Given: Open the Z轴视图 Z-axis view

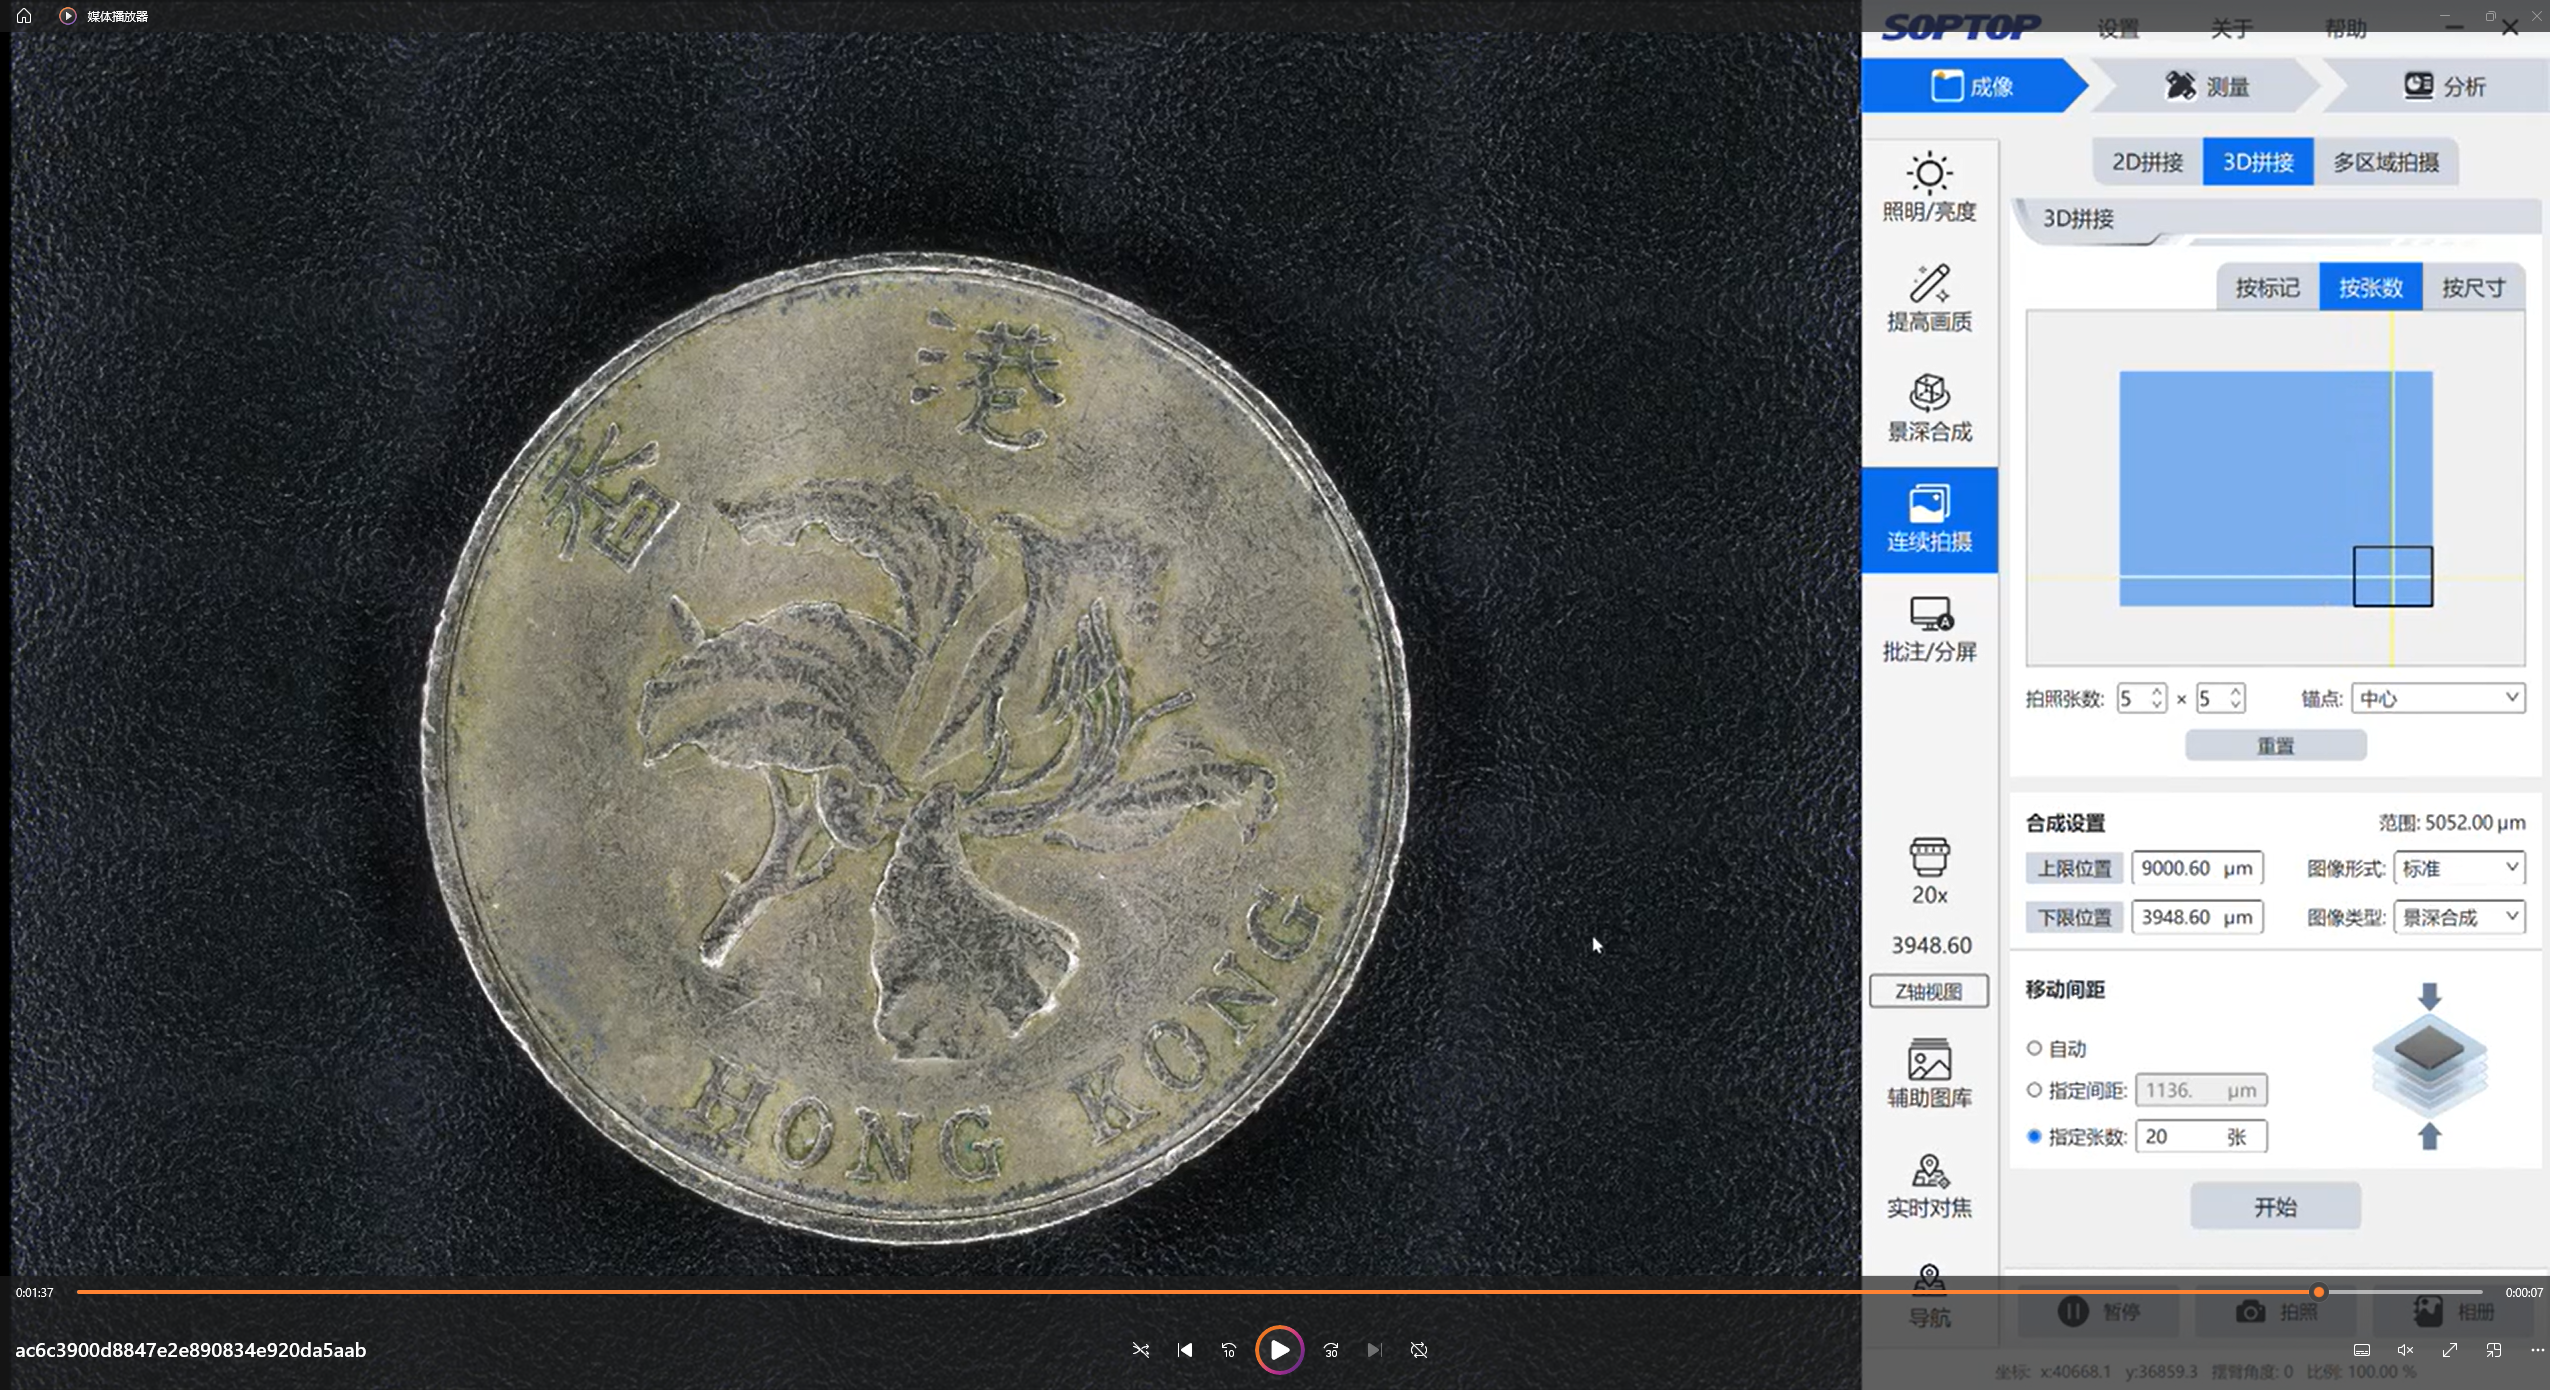Looking at the screenshot, I should pos(1929,991).
